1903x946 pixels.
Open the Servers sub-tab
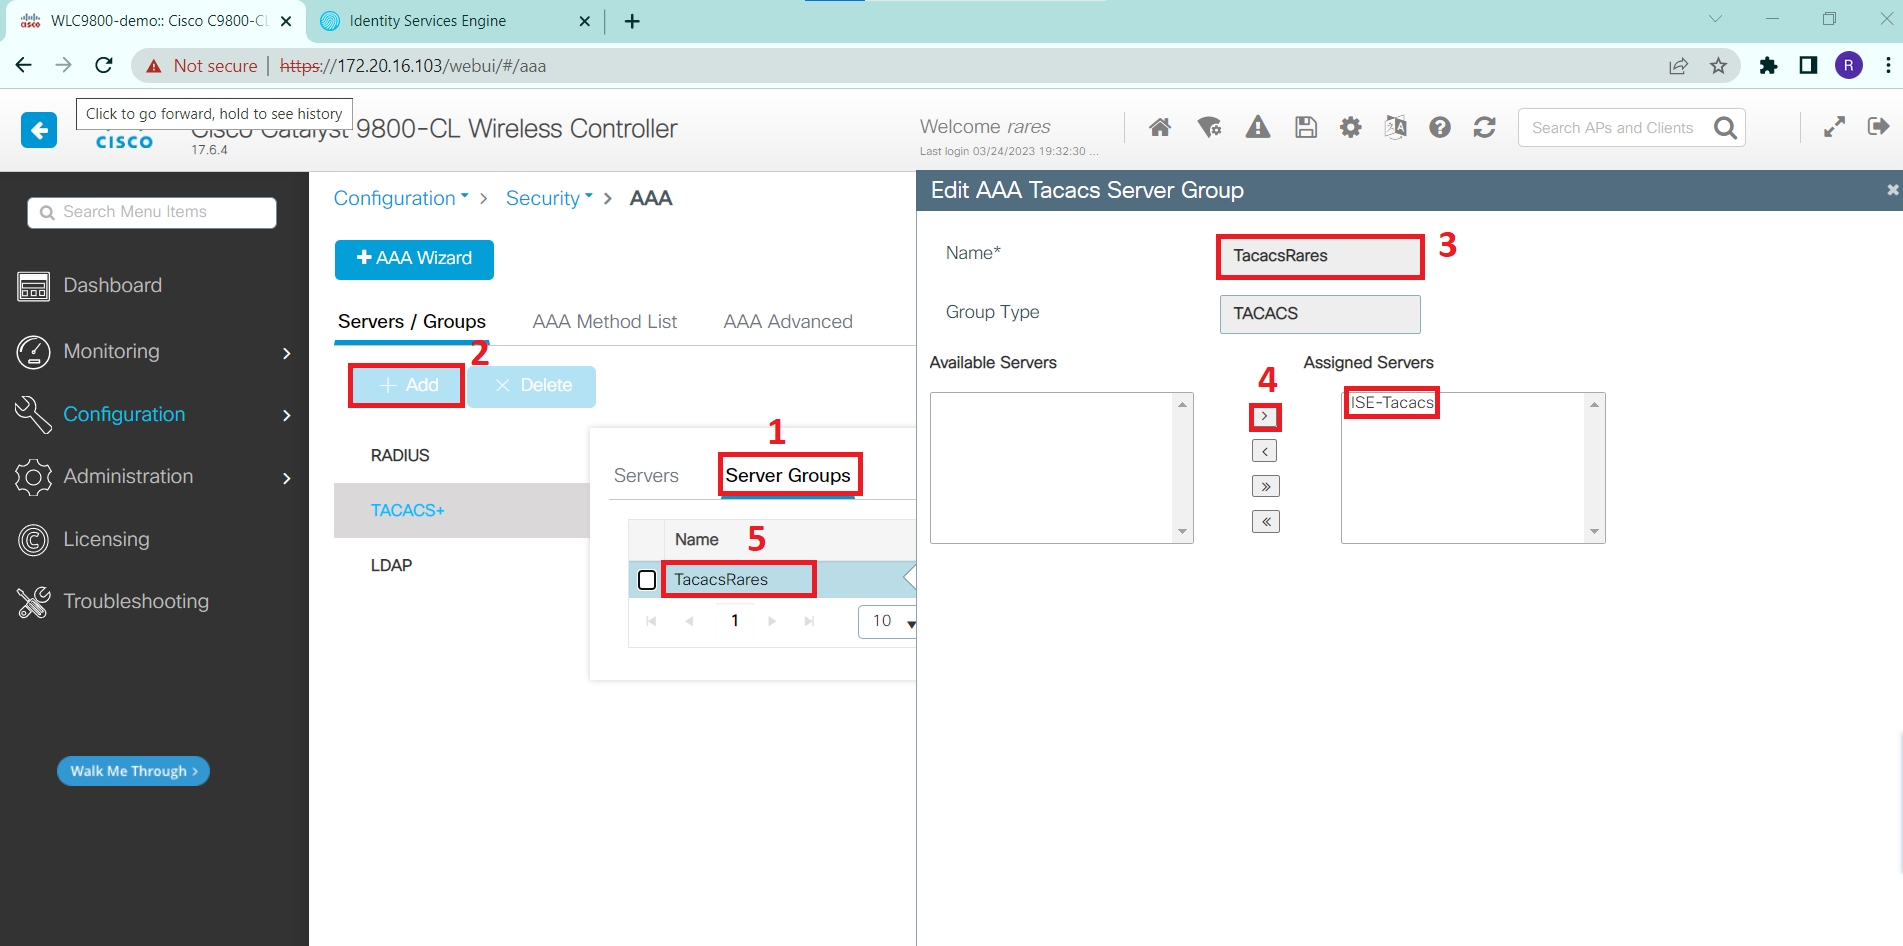tap(646, 476)
